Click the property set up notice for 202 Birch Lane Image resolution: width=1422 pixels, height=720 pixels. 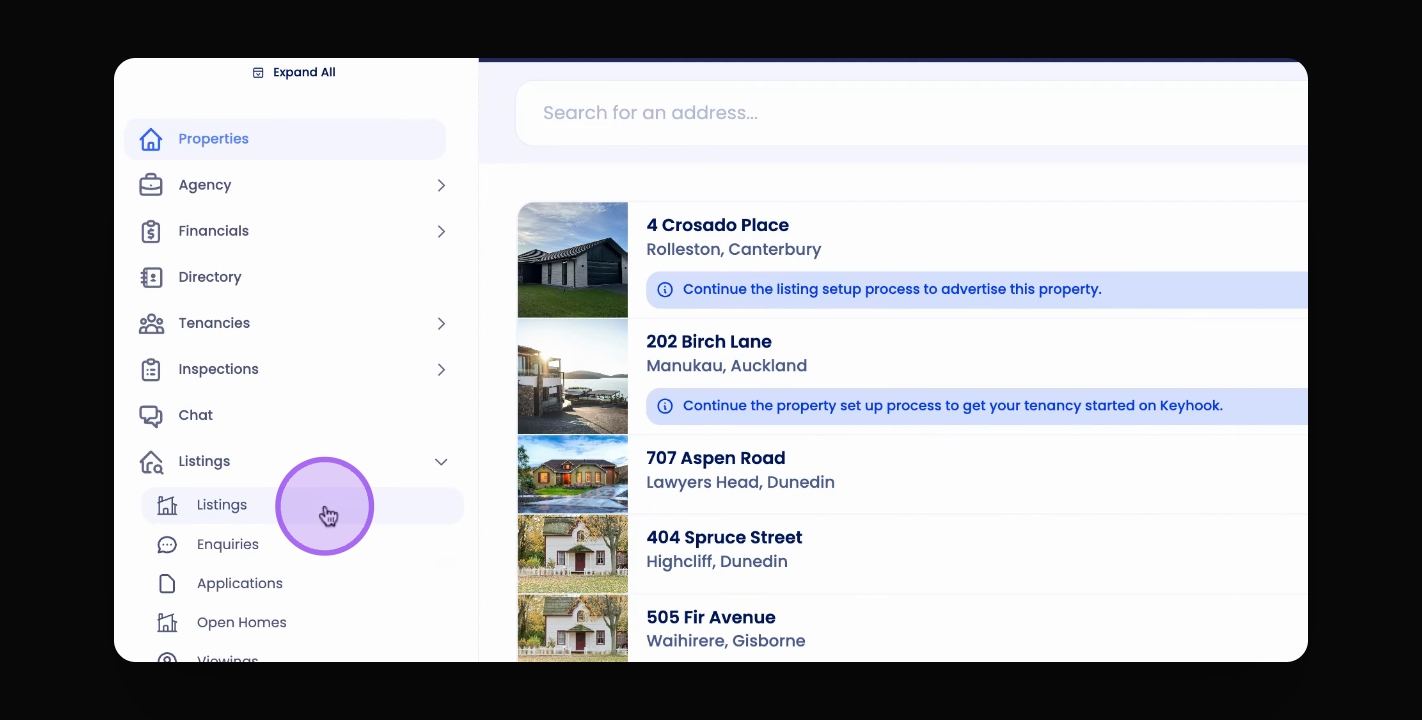(x=977, y=406)
